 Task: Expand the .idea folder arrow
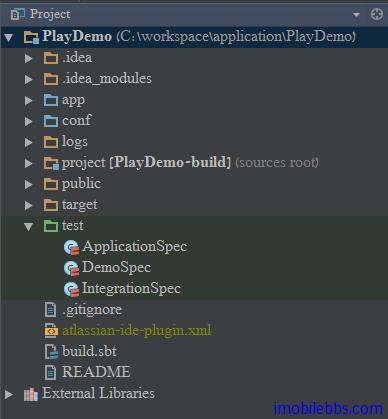click(x=29, y=58)
